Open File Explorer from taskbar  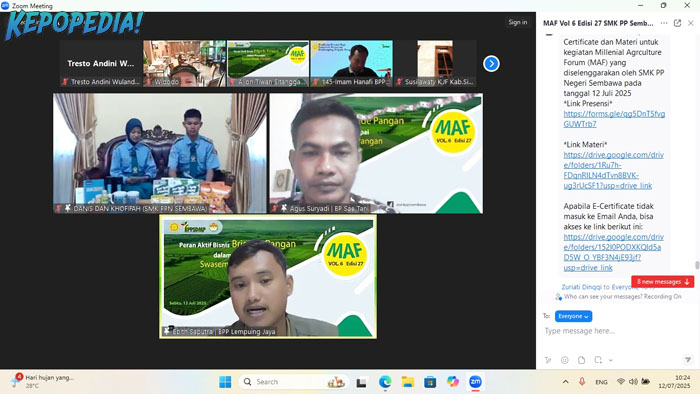click(408, 382)
